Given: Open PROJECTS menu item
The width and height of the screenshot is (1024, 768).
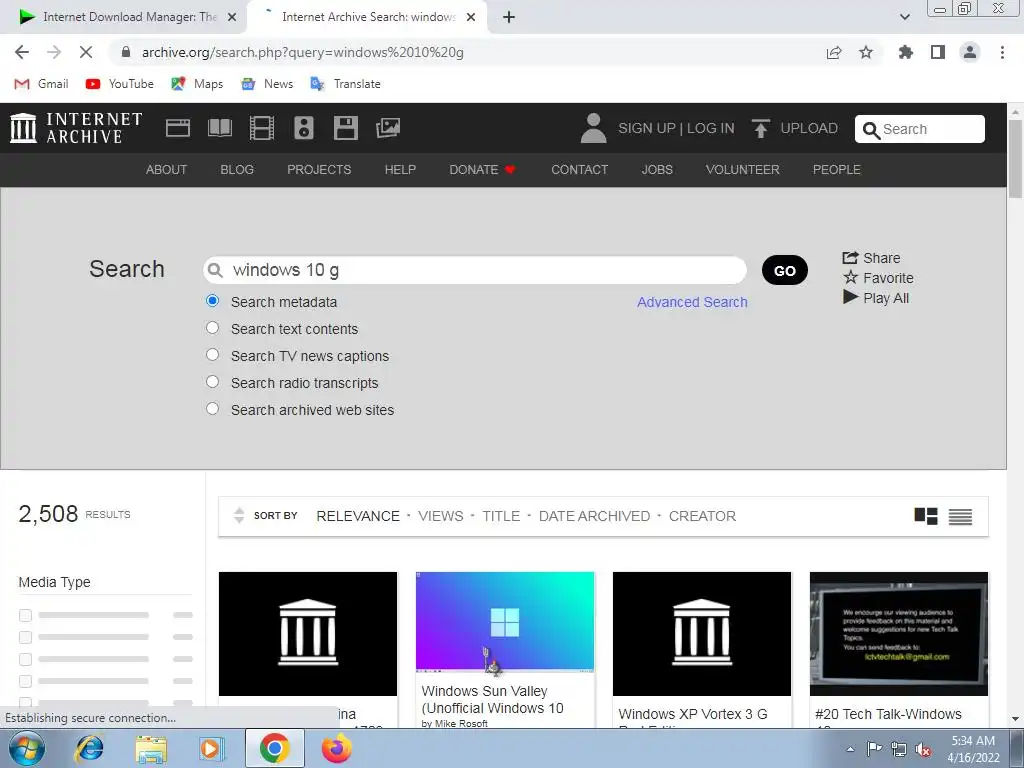Looking at the screenshot, I should pyautogui.click(x=319, y=170).
